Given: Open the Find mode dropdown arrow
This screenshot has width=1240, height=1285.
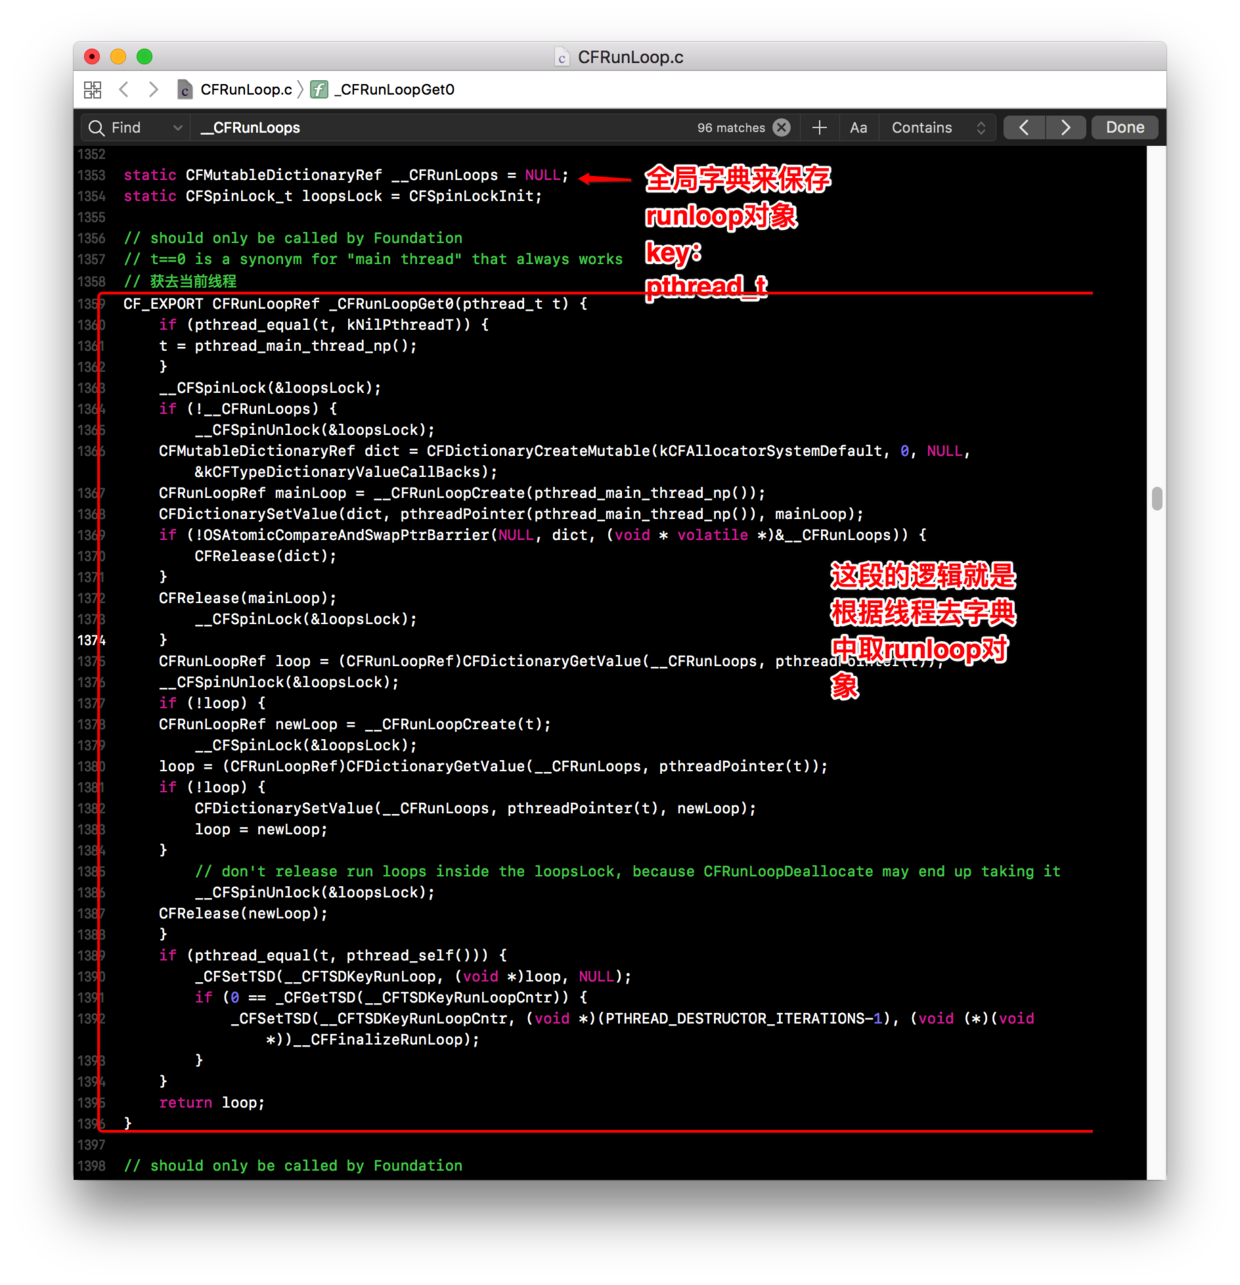Looking at the screenshot, I should (177, 128).
